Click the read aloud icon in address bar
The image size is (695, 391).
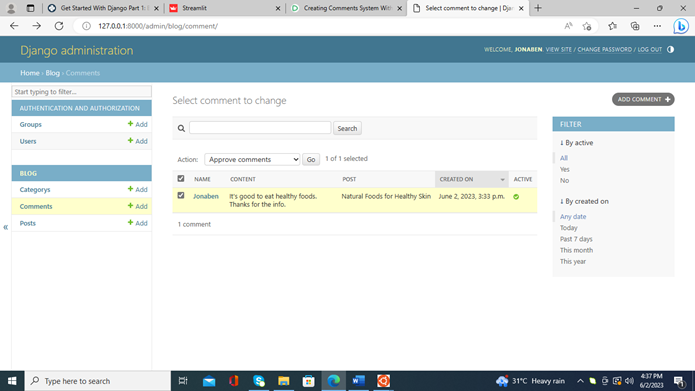point(568,26)
